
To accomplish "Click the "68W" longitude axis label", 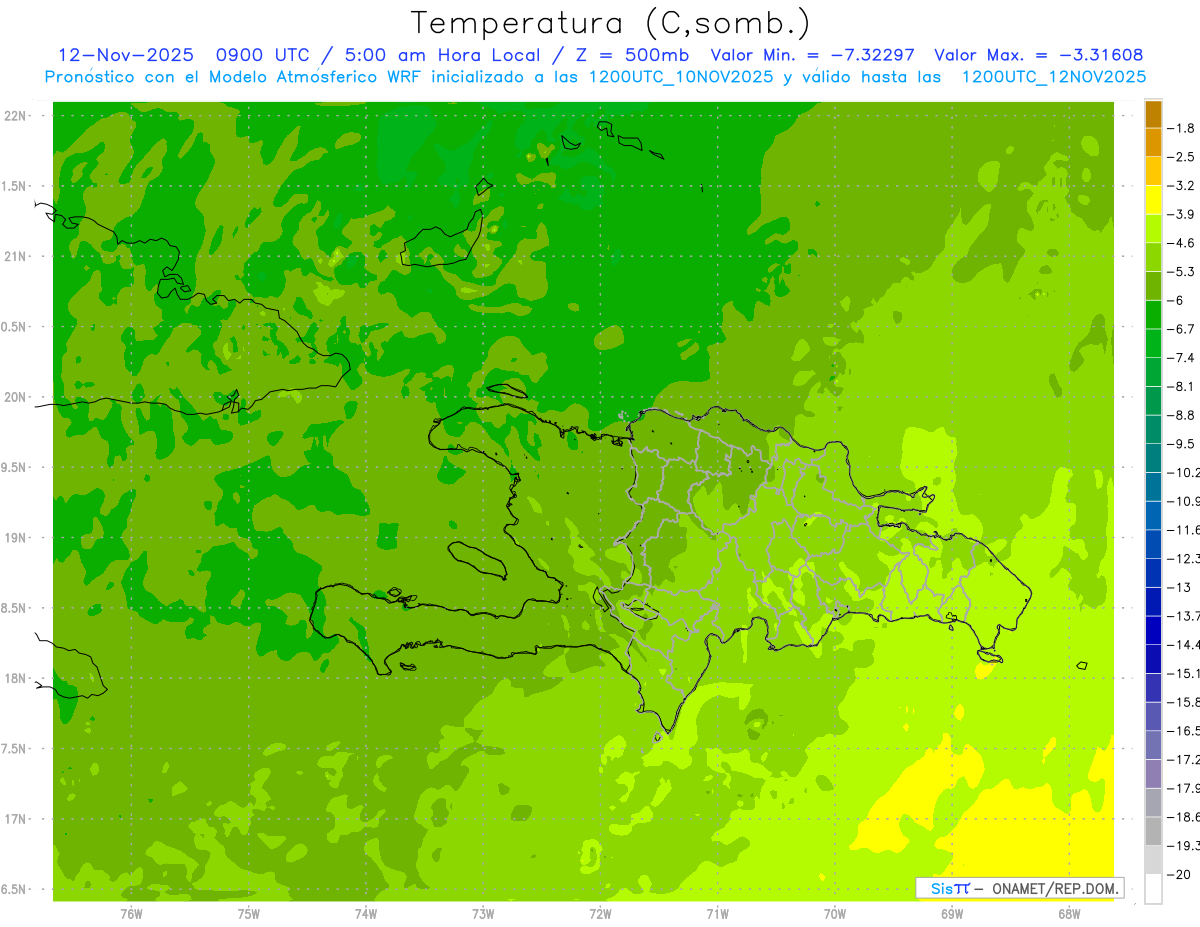I will (x=1069, y=914).
